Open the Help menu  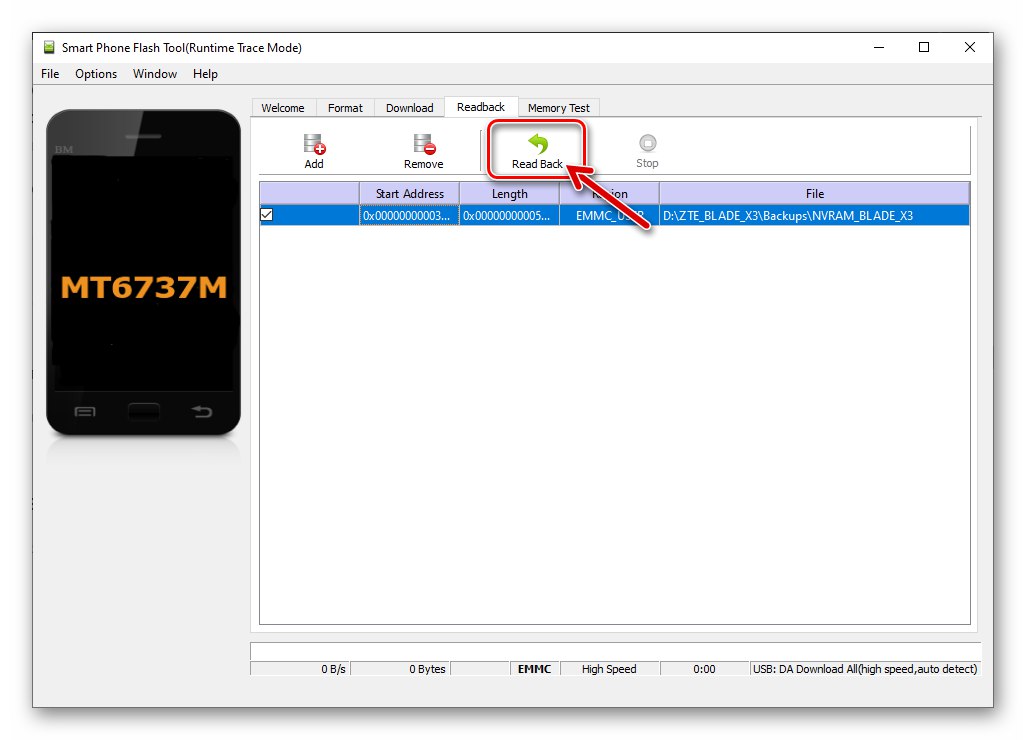205,74
